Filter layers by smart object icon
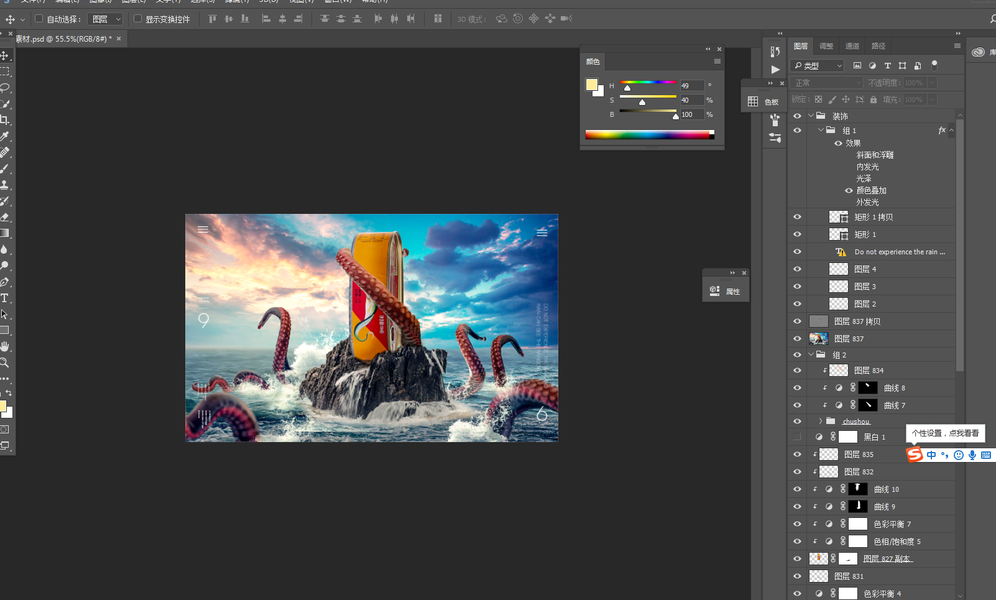 click(918, 65)
